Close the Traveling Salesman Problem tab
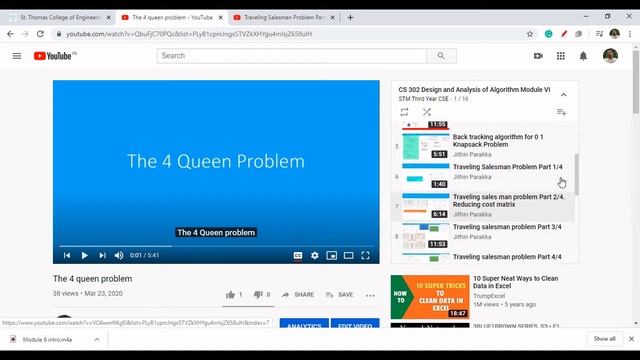 332,18
